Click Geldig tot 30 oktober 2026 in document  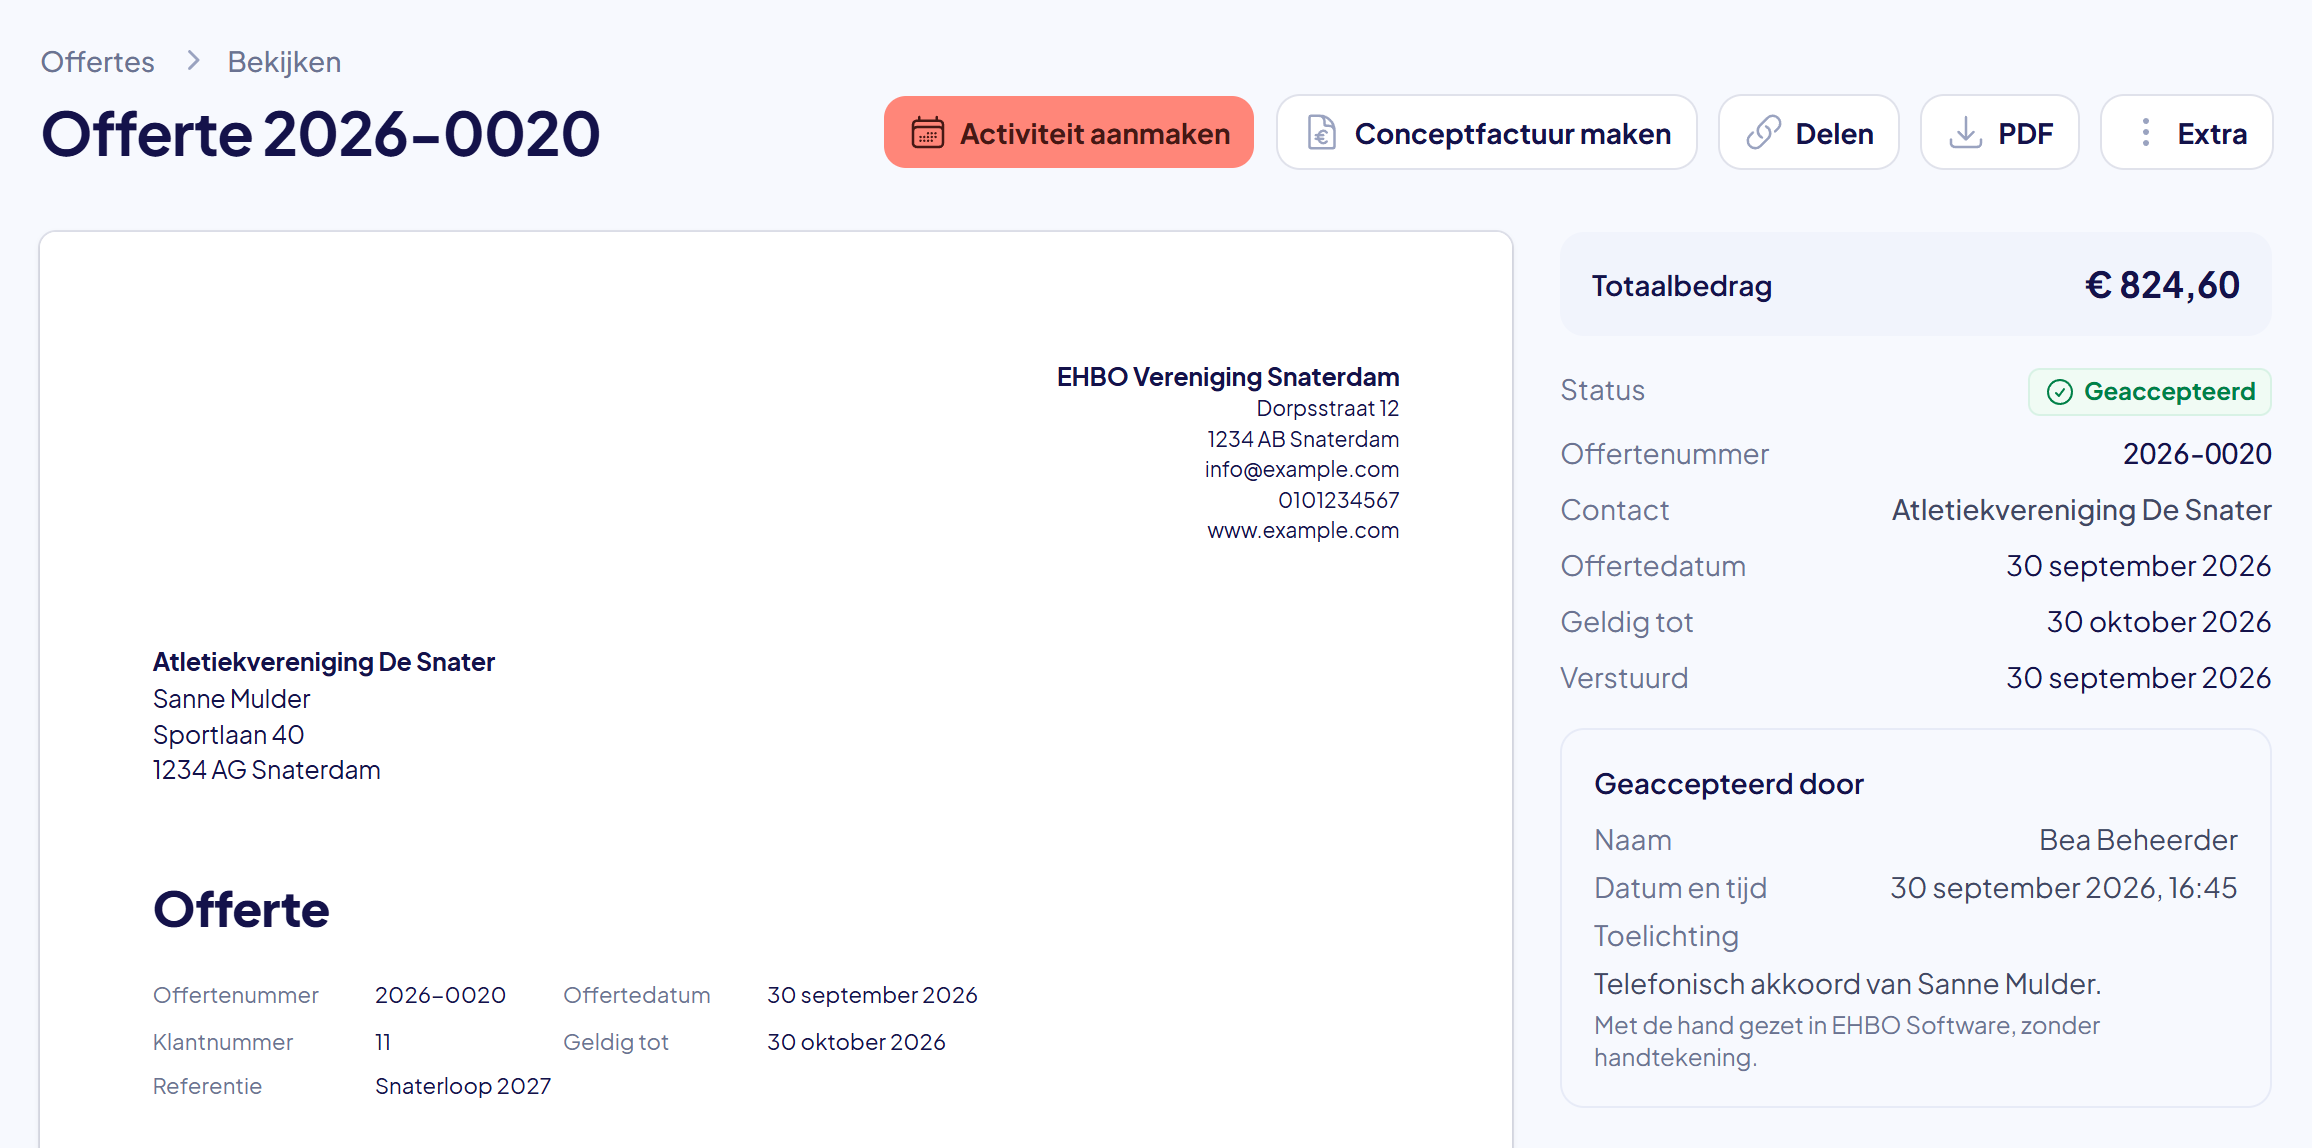pyautogui.click(x=856, y=1042)
